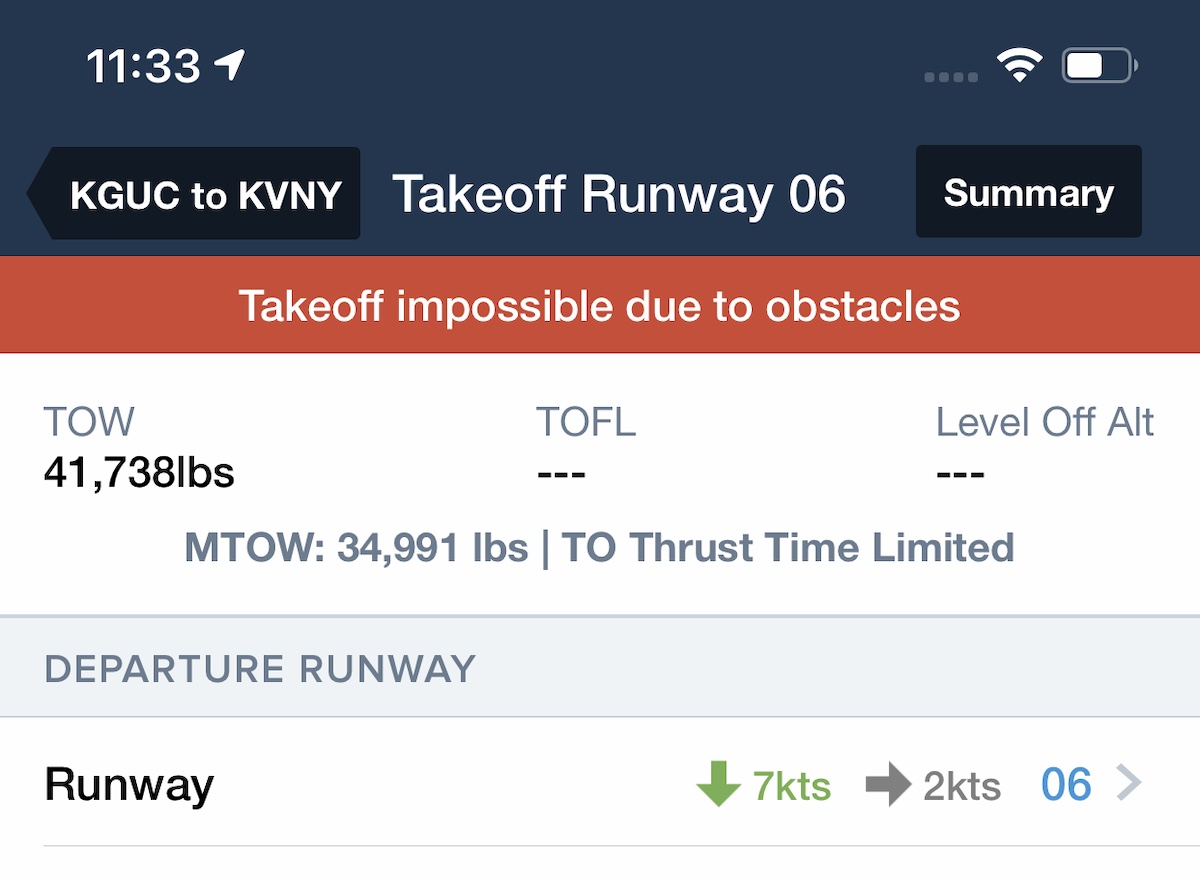
Task: Tap the 2kts crosswind value
Action: coord(962,787)
